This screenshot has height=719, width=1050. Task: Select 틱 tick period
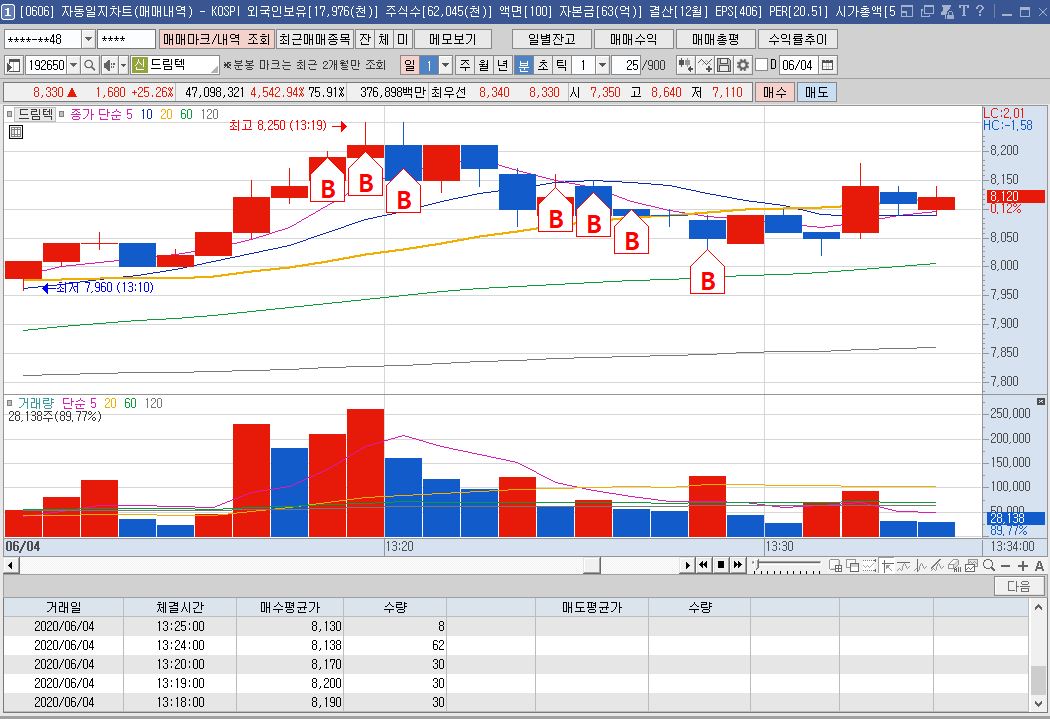tap(562, 65)
